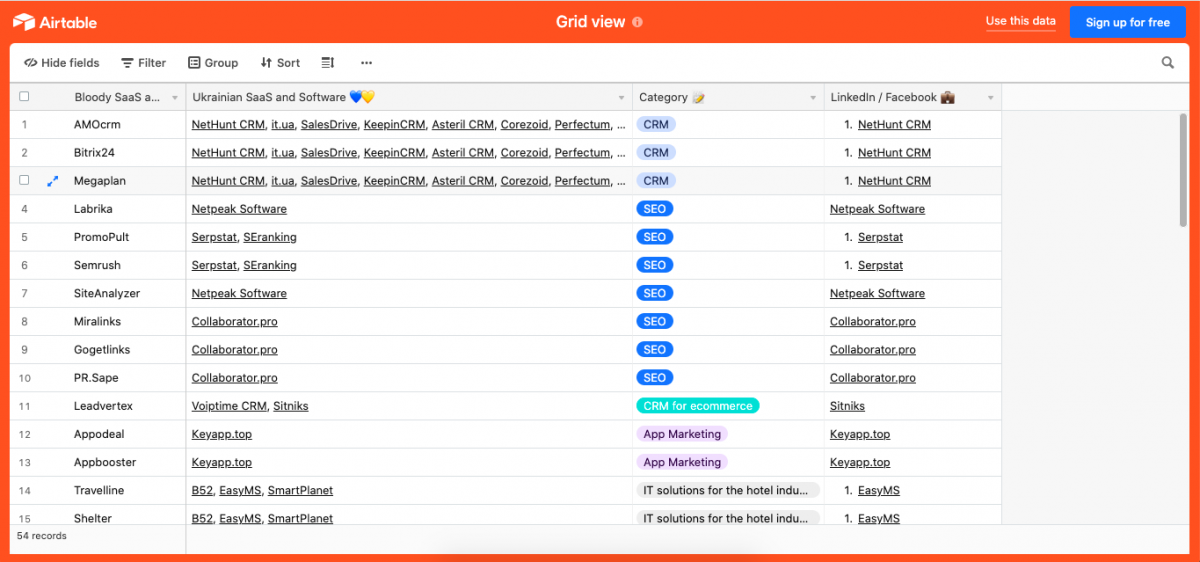Click the vertical scrollbar thumb
The height and width of the screenshot is (562, 1200).
tap(1184, 170)
